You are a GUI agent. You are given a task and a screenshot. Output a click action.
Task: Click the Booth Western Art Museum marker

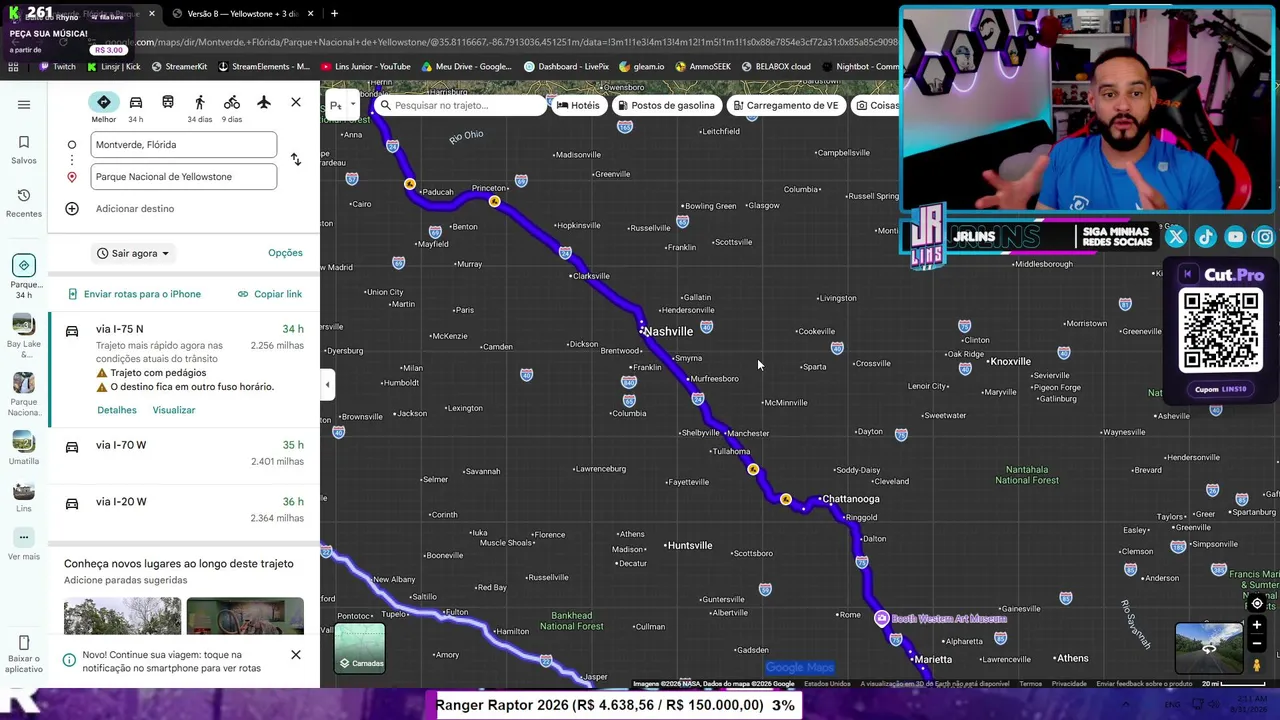pyautogui.click(x=881, y=619)
